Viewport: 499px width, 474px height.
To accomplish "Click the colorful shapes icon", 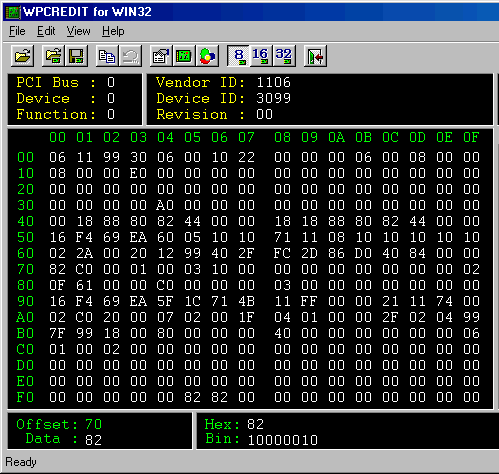I will tap(207, 56).
